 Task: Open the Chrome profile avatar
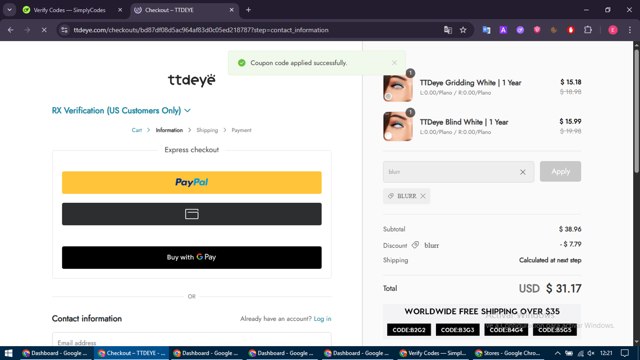point(613,30)
